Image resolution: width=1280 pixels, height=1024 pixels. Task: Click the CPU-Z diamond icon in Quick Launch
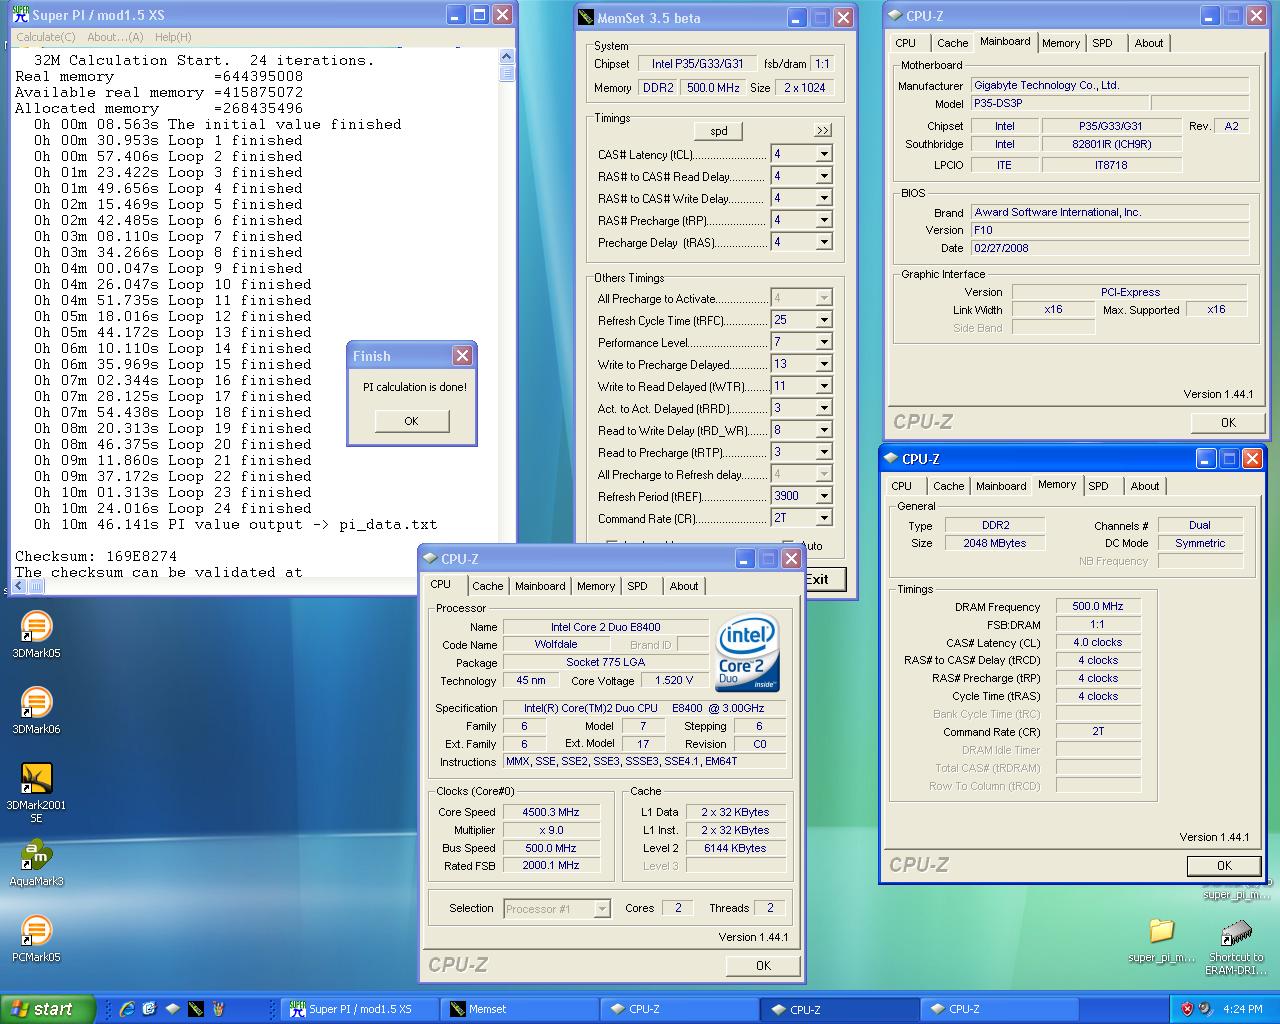click(x=173, y=1009)
